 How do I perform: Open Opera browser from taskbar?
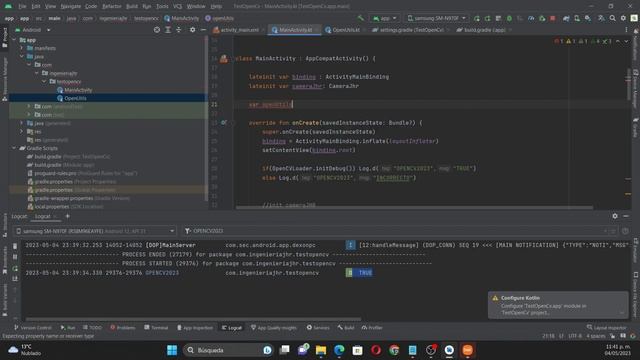pyautogui.click(x=376, y=350)
